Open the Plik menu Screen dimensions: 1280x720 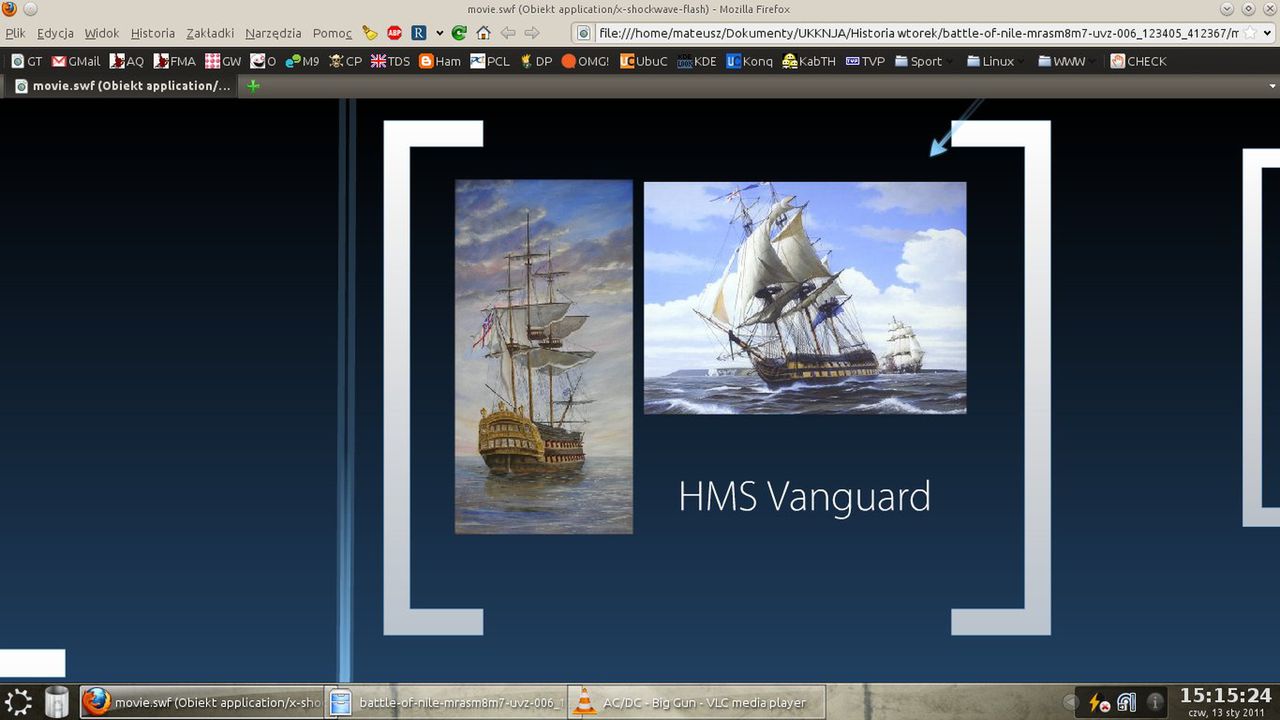click(15, 33)
